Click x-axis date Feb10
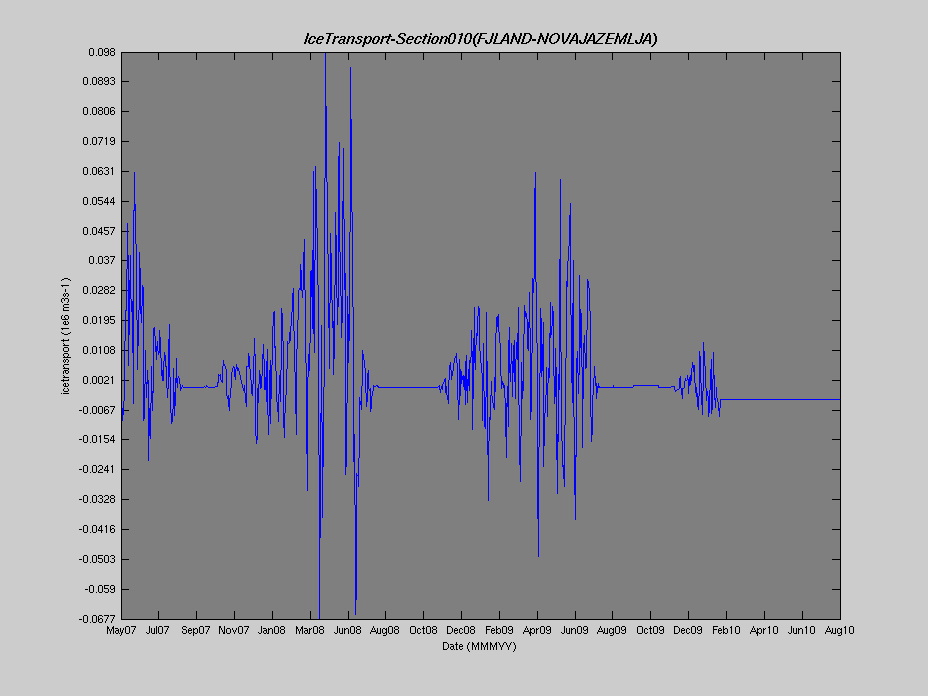Screen dimensions: 928x696 pyautogui.click(x=726, y=630)
